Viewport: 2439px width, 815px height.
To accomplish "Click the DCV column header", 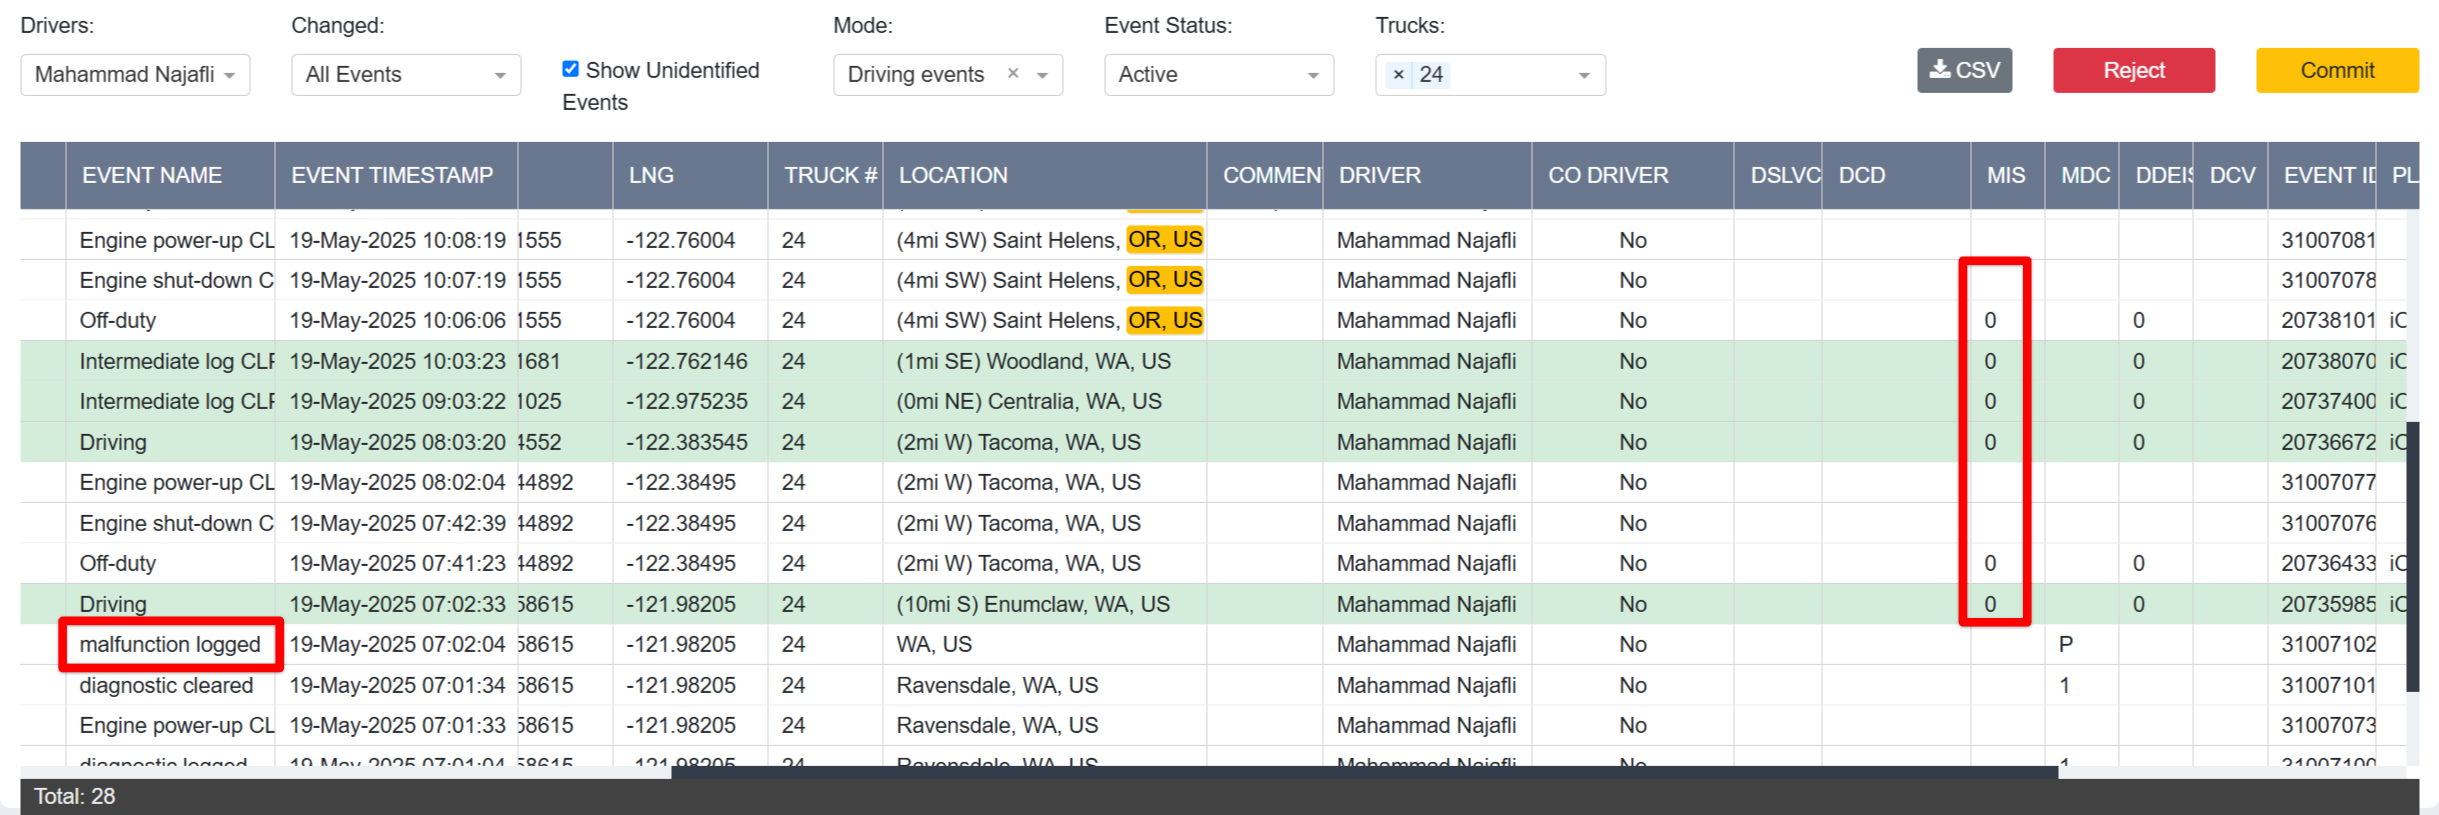I will 2230,175.
